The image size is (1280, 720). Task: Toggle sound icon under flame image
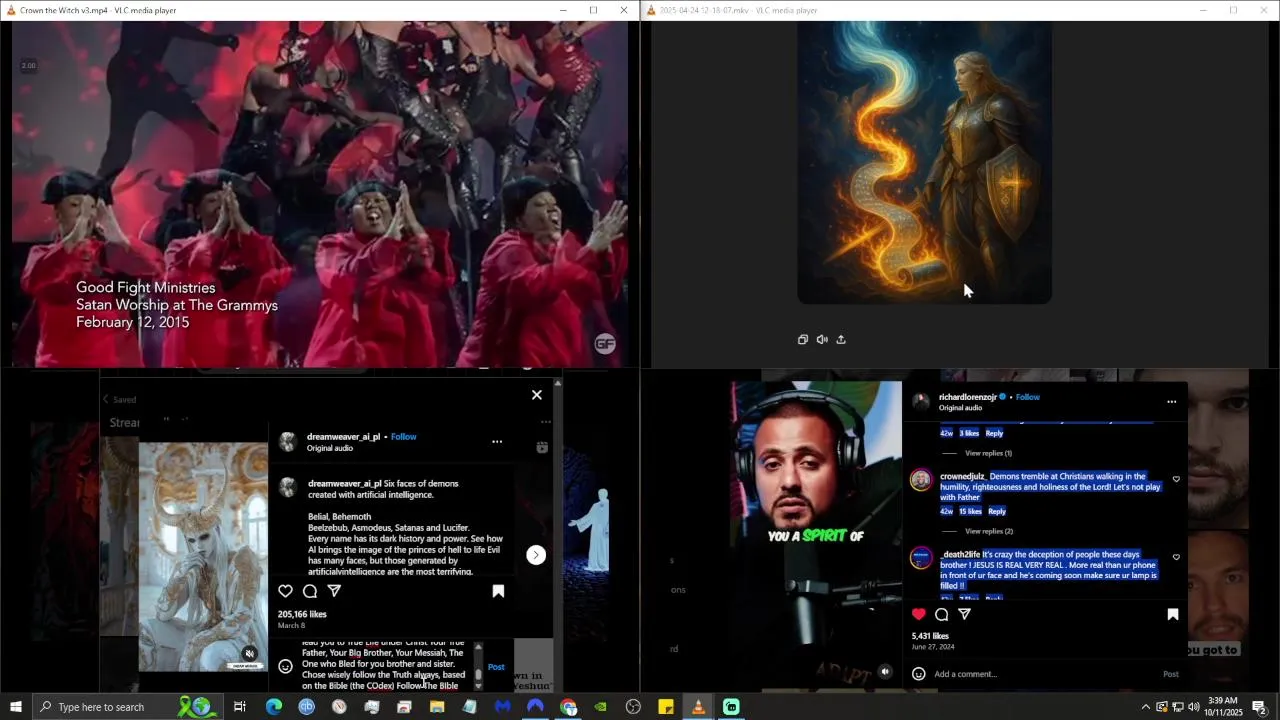click(822, 340)
